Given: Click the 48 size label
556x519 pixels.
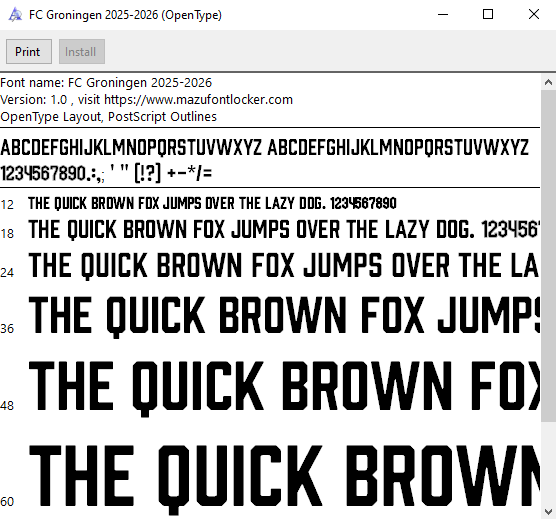Looking at the screenshot, I should (7, 406).
